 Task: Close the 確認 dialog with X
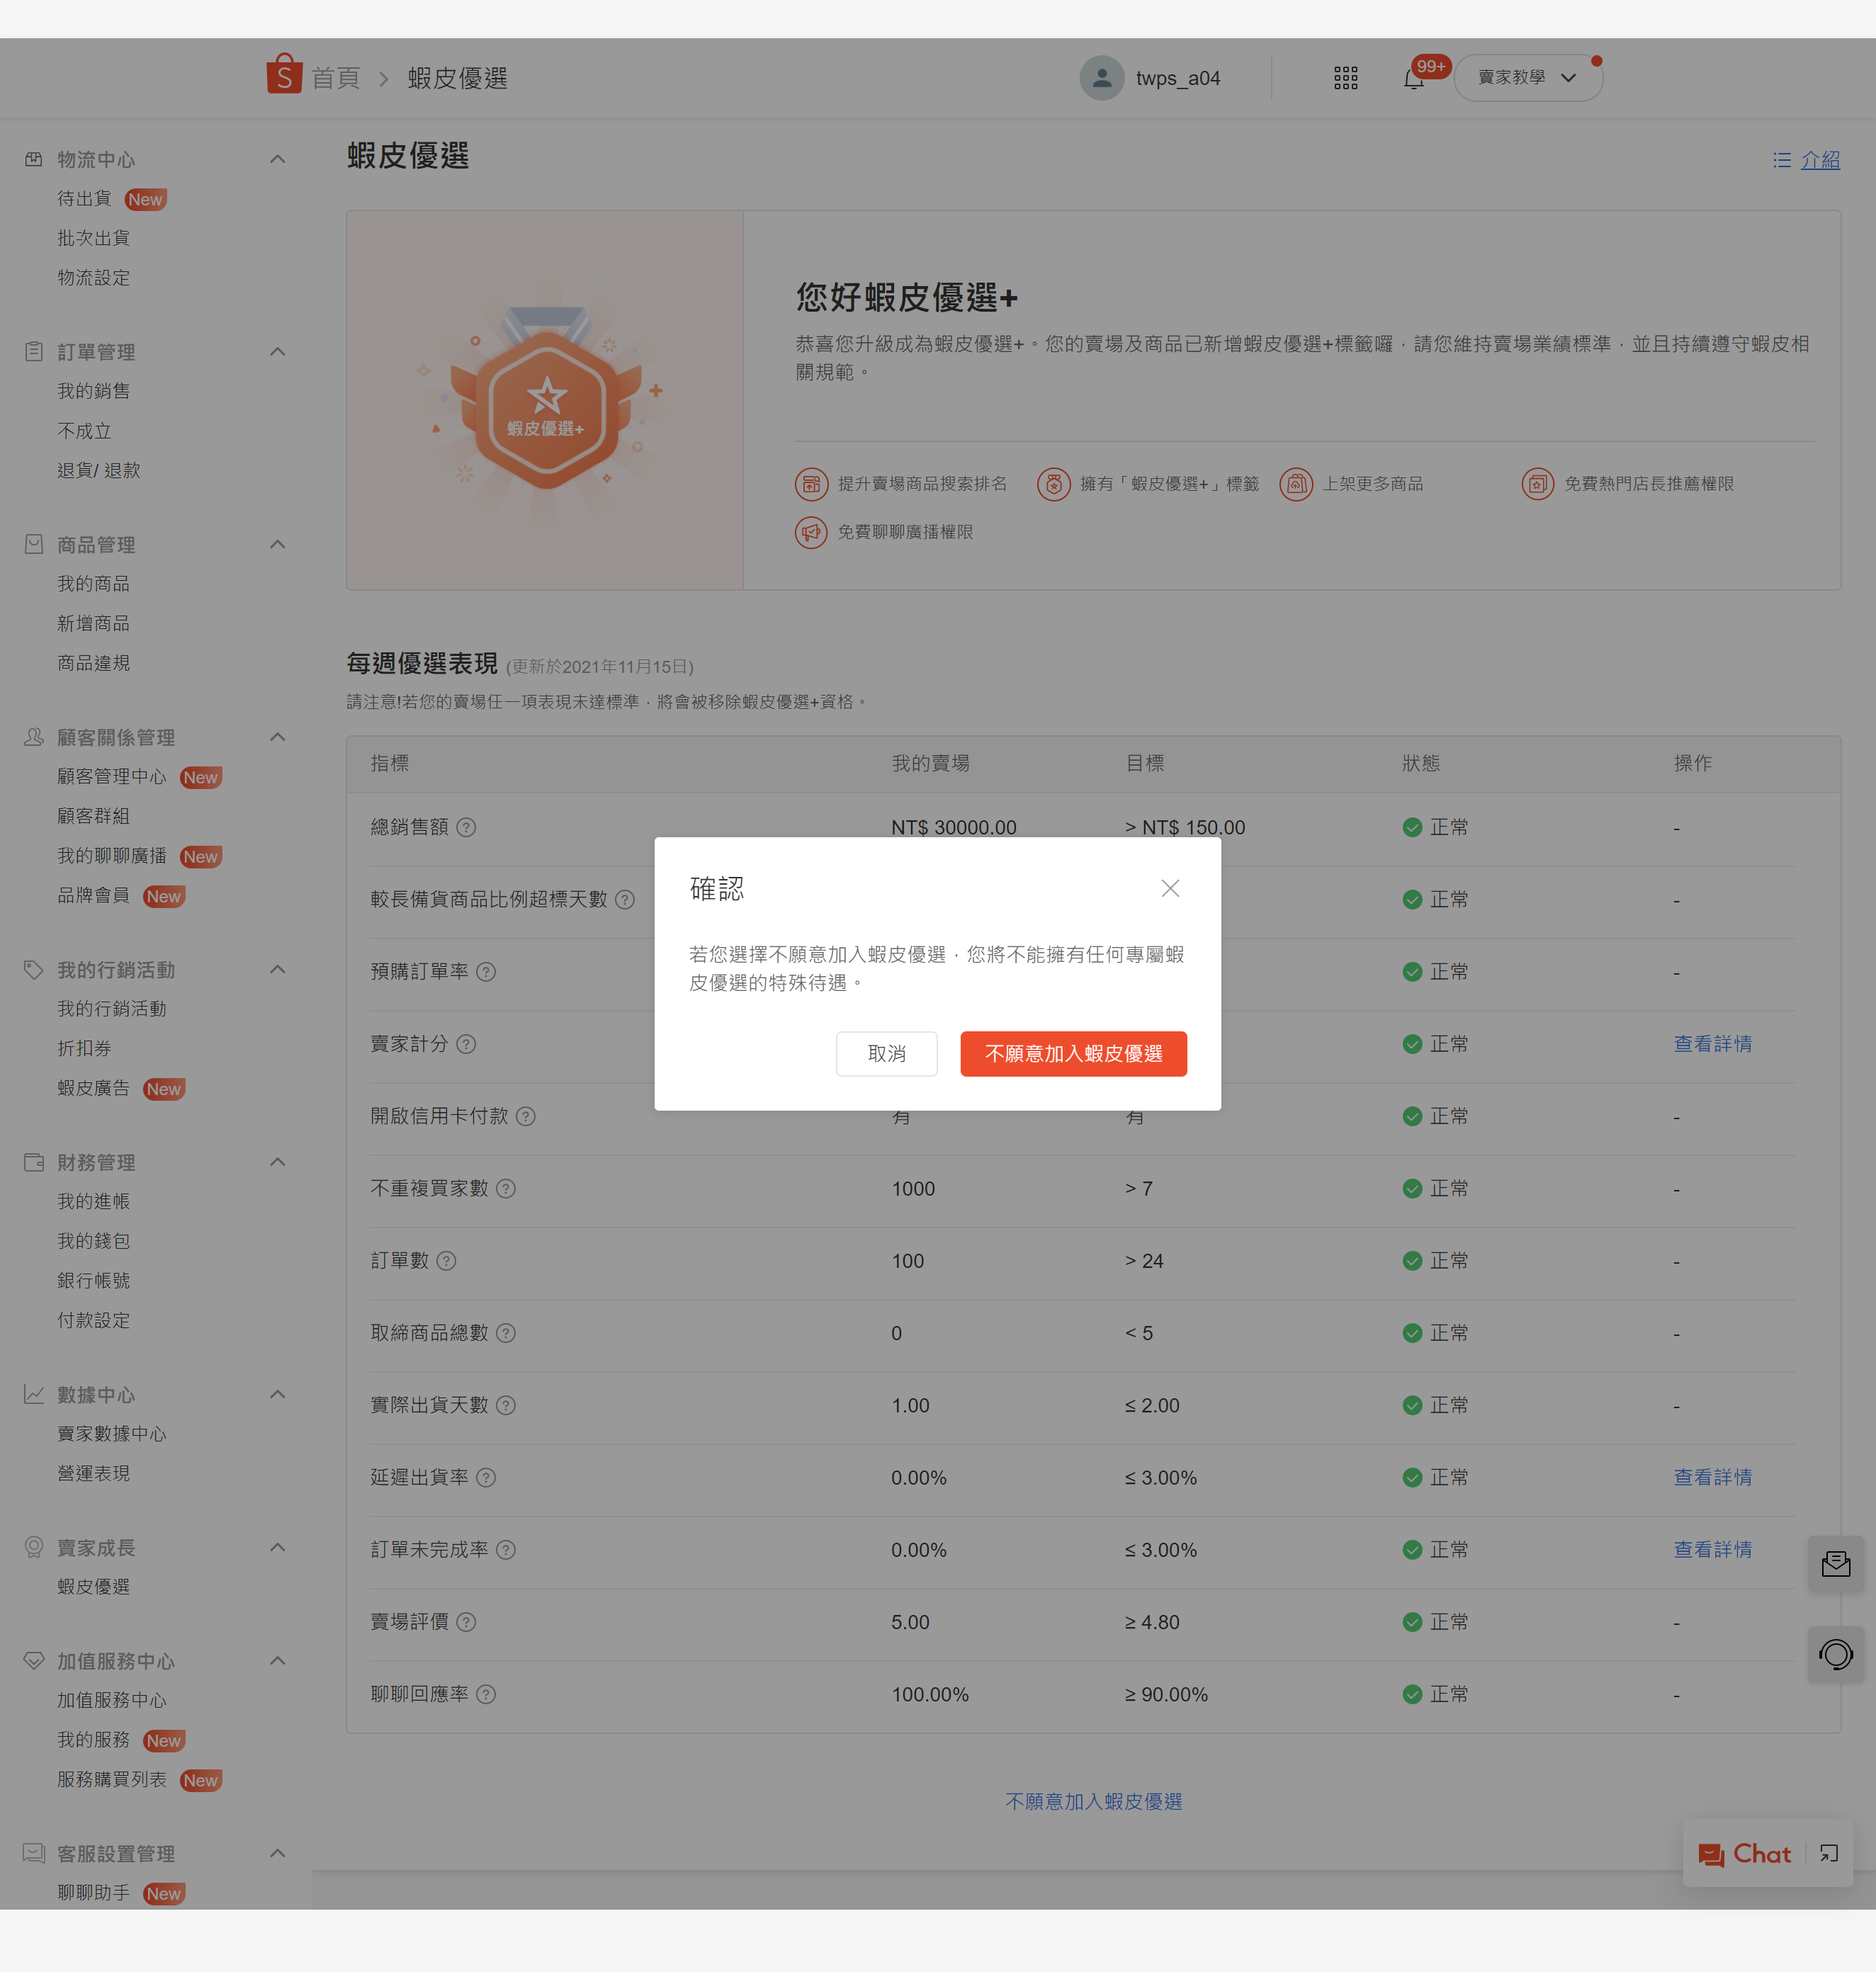point(1170,888)
